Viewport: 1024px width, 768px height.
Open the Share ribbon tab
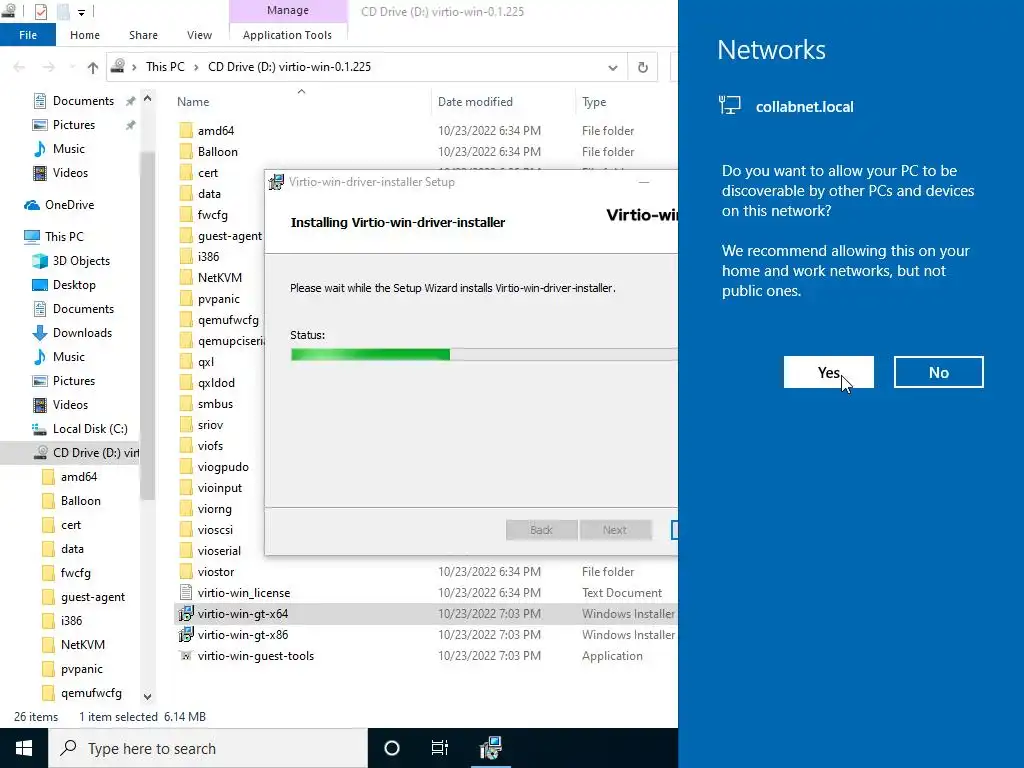point(143,35)
